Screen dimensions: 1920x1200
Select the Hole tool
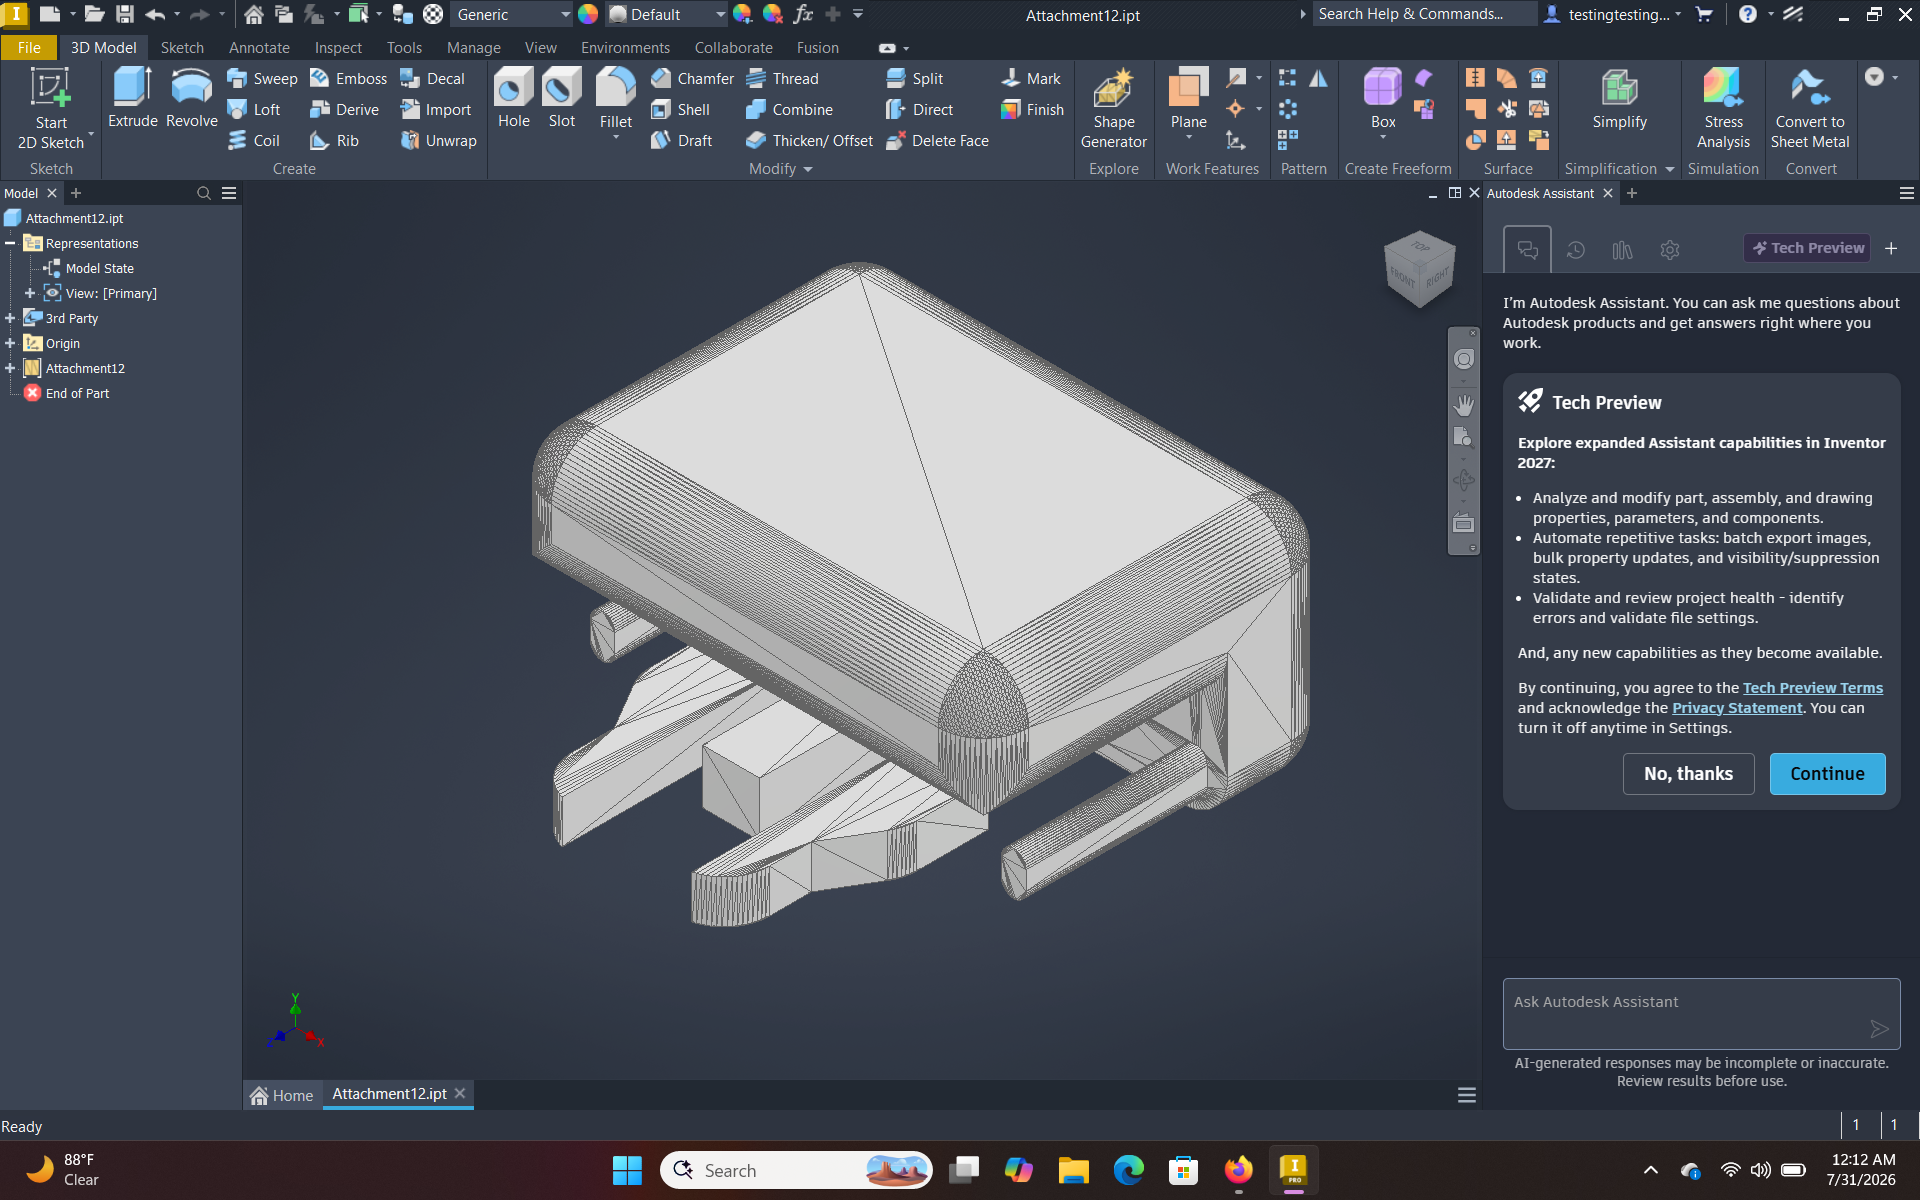[x=514, y=98]
